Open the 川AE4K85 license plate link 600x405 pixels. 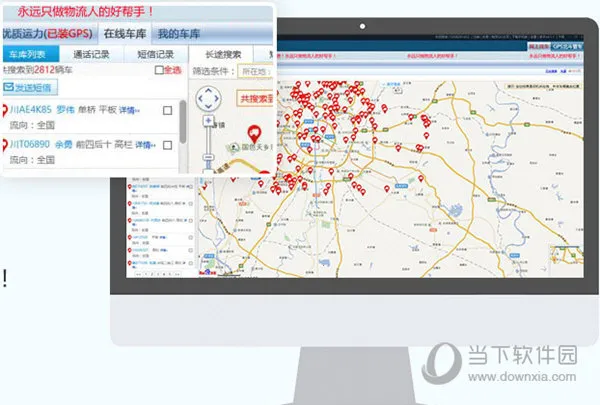tap(31, 108)
